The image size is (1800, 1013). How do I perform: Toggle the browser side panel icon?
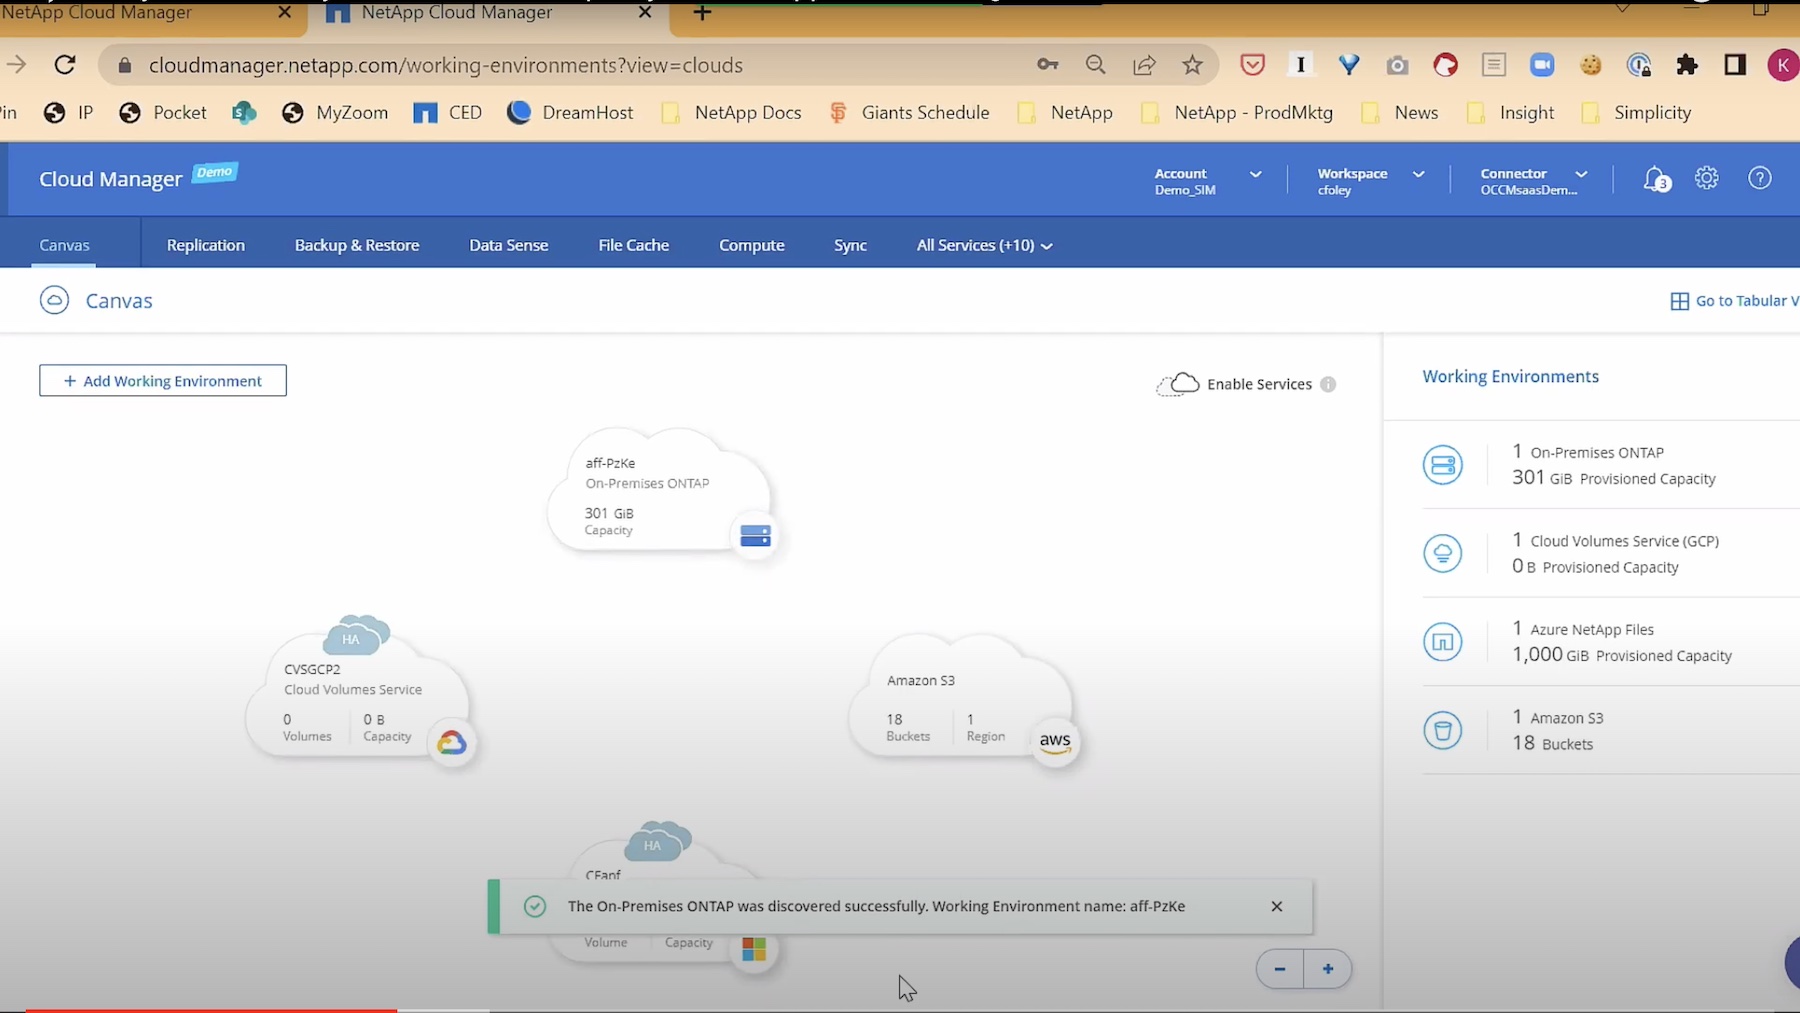click(1735, 65)
